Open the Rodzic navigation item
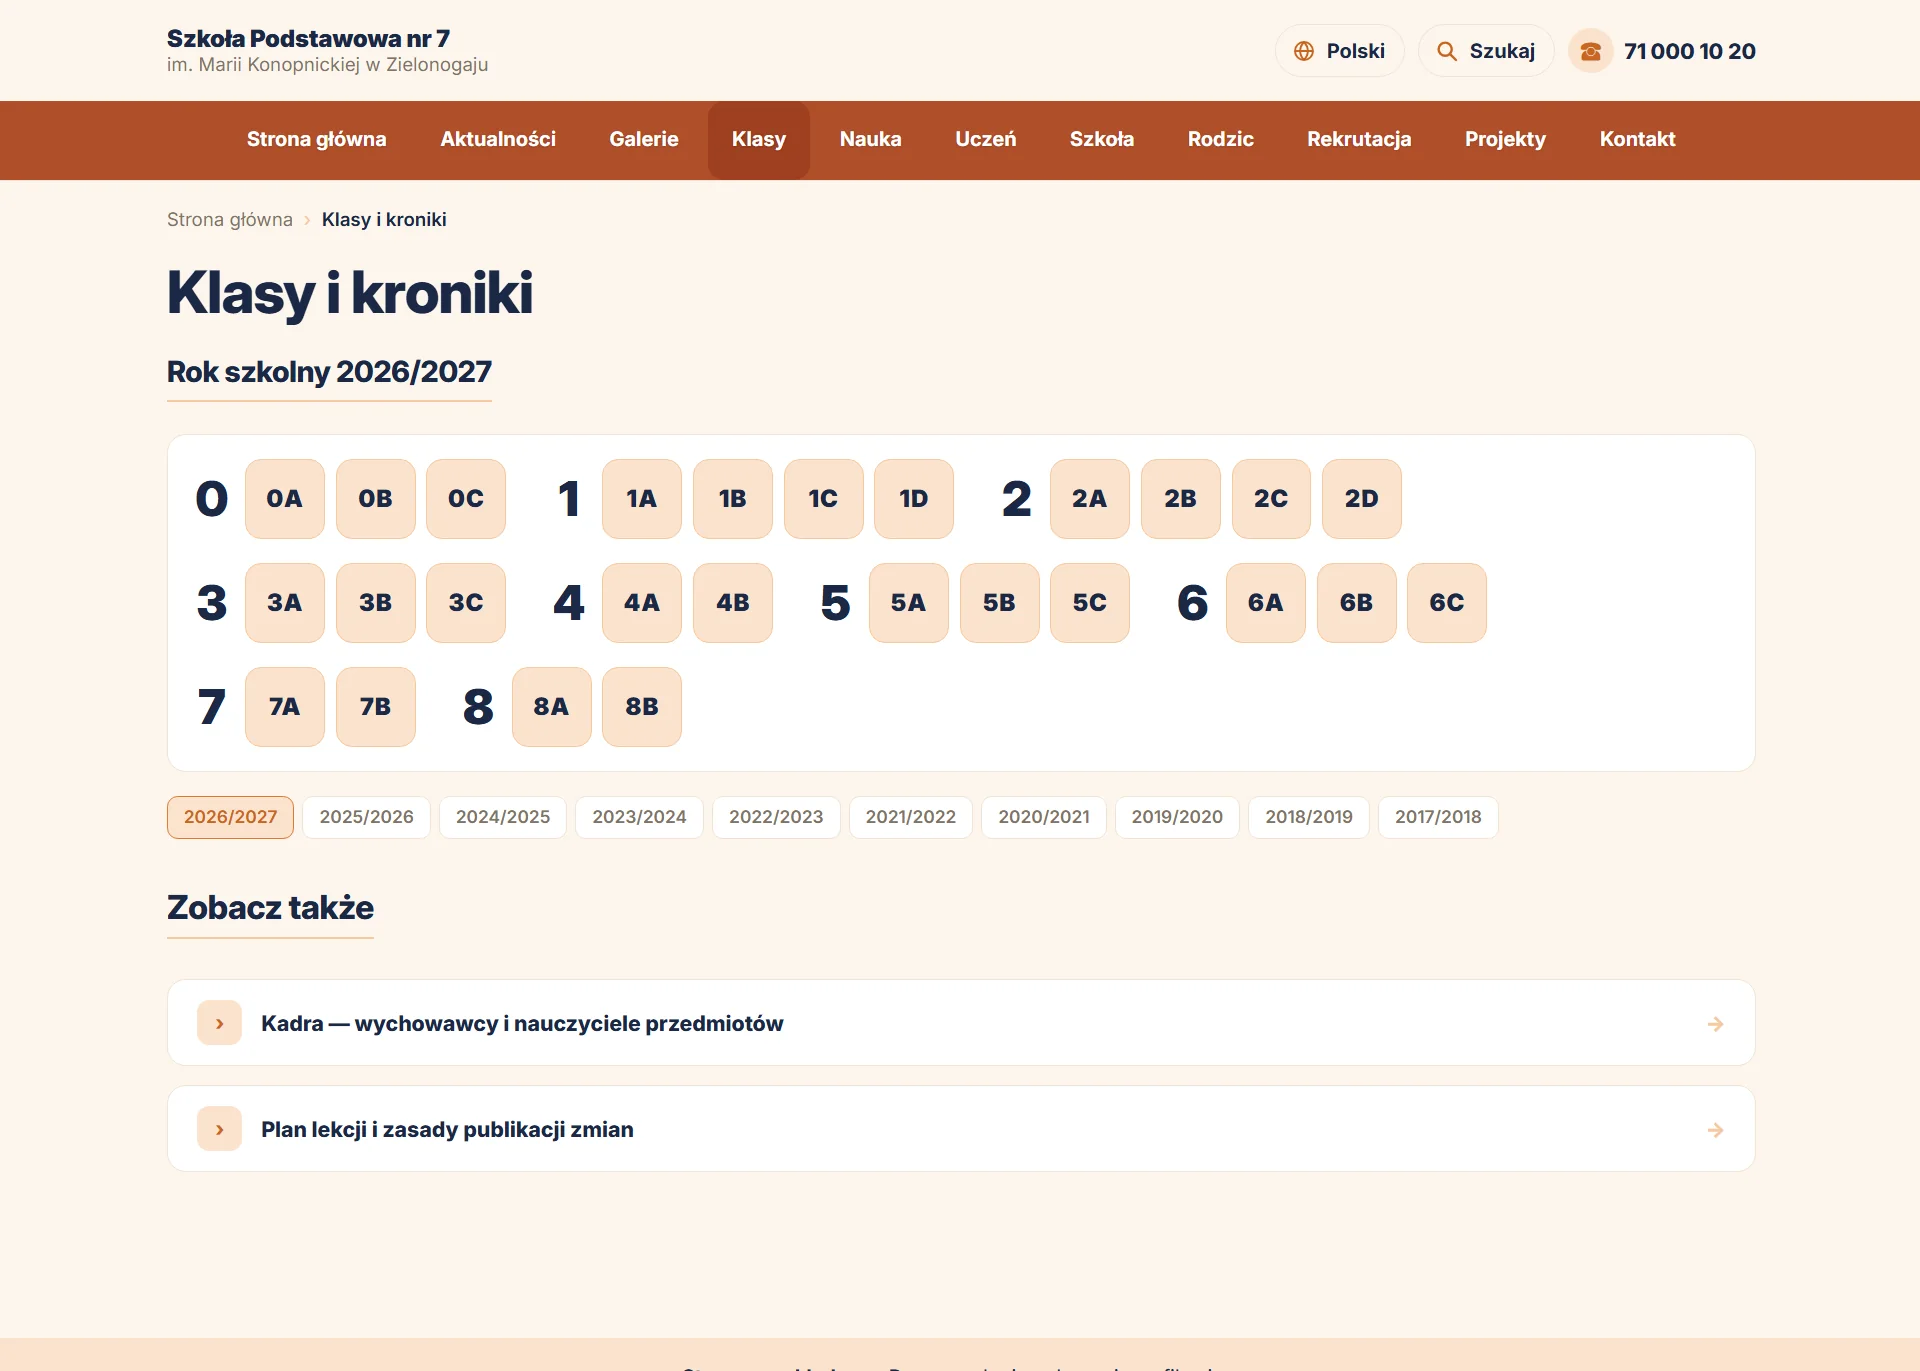The height and width of the screenshot is (1371, 1920). click(x=1220, y=140)
